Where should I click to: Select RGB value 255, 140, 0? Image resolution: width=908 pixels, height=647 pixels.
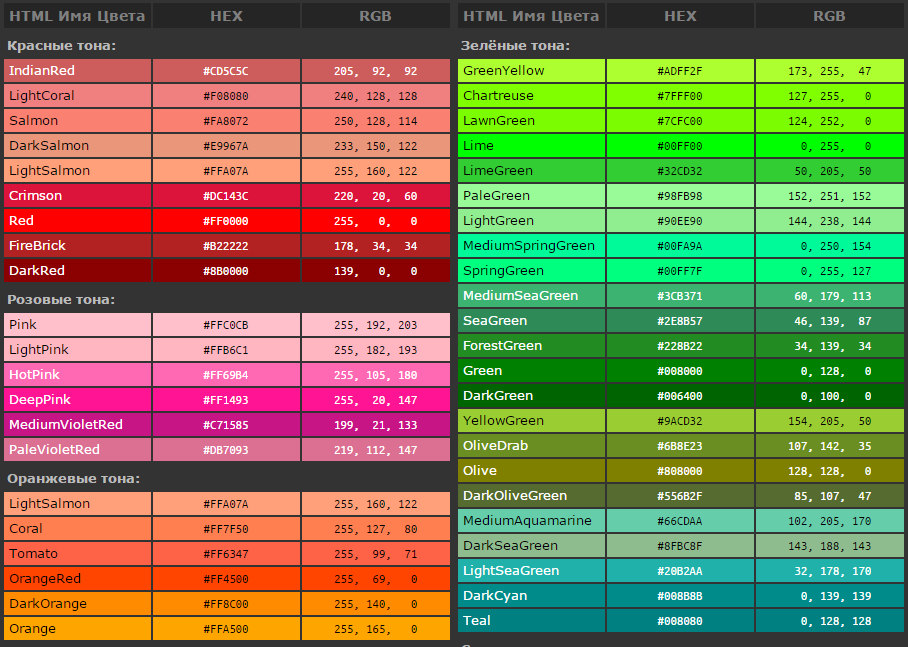pos(375,604)
